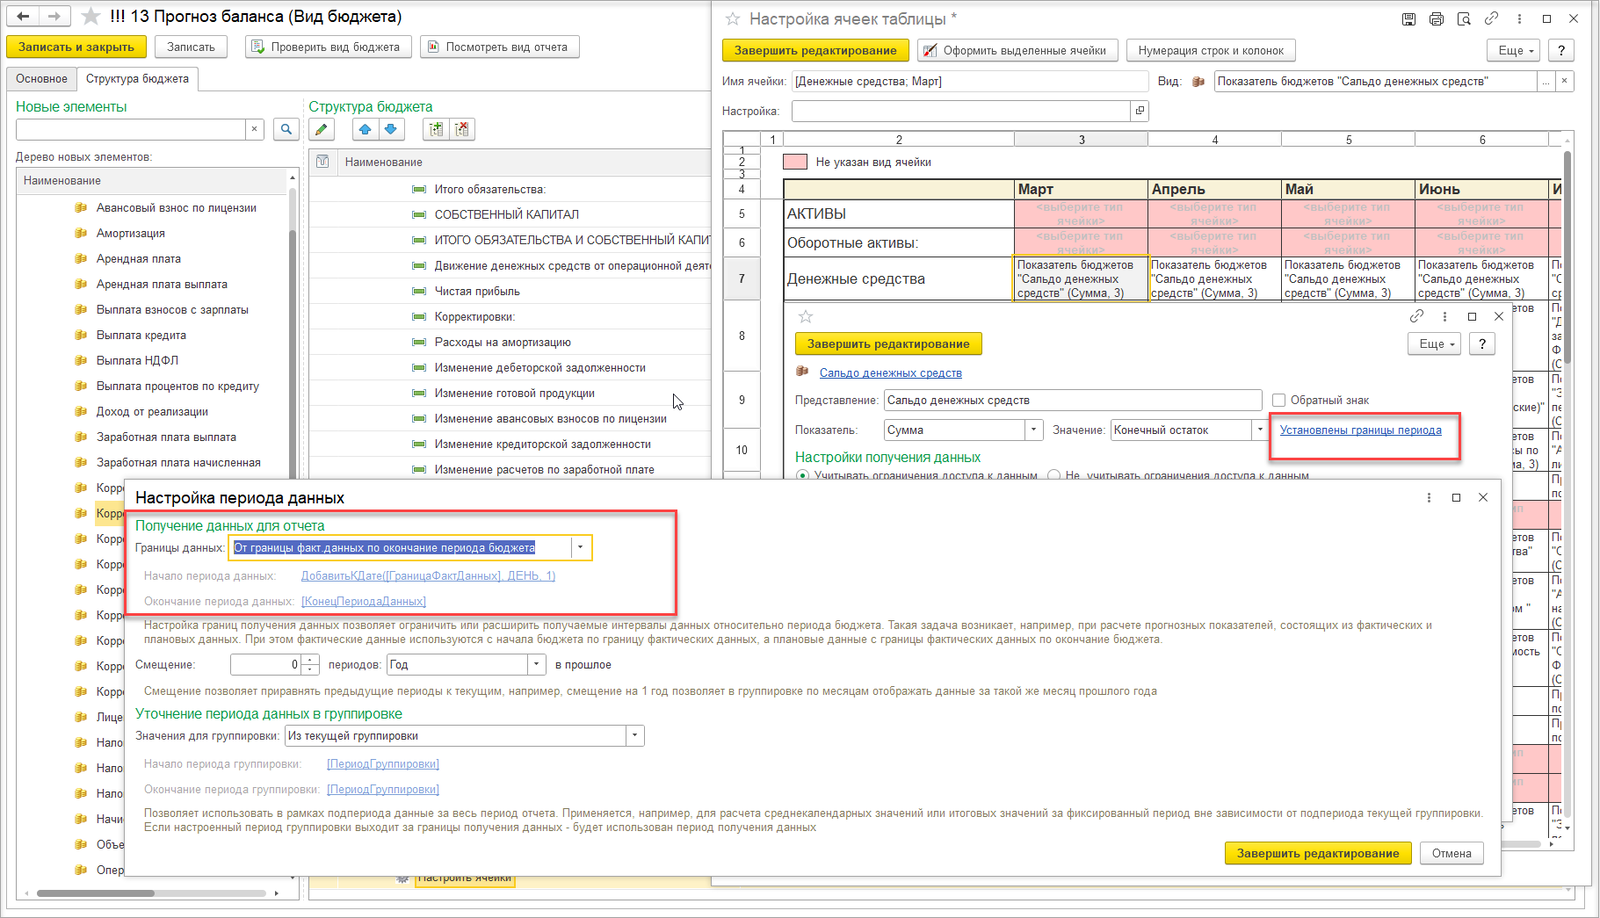Enable the Обратный знак checkbox
The height and width of the screenshot is (918, 1600).
(1278, 400)
